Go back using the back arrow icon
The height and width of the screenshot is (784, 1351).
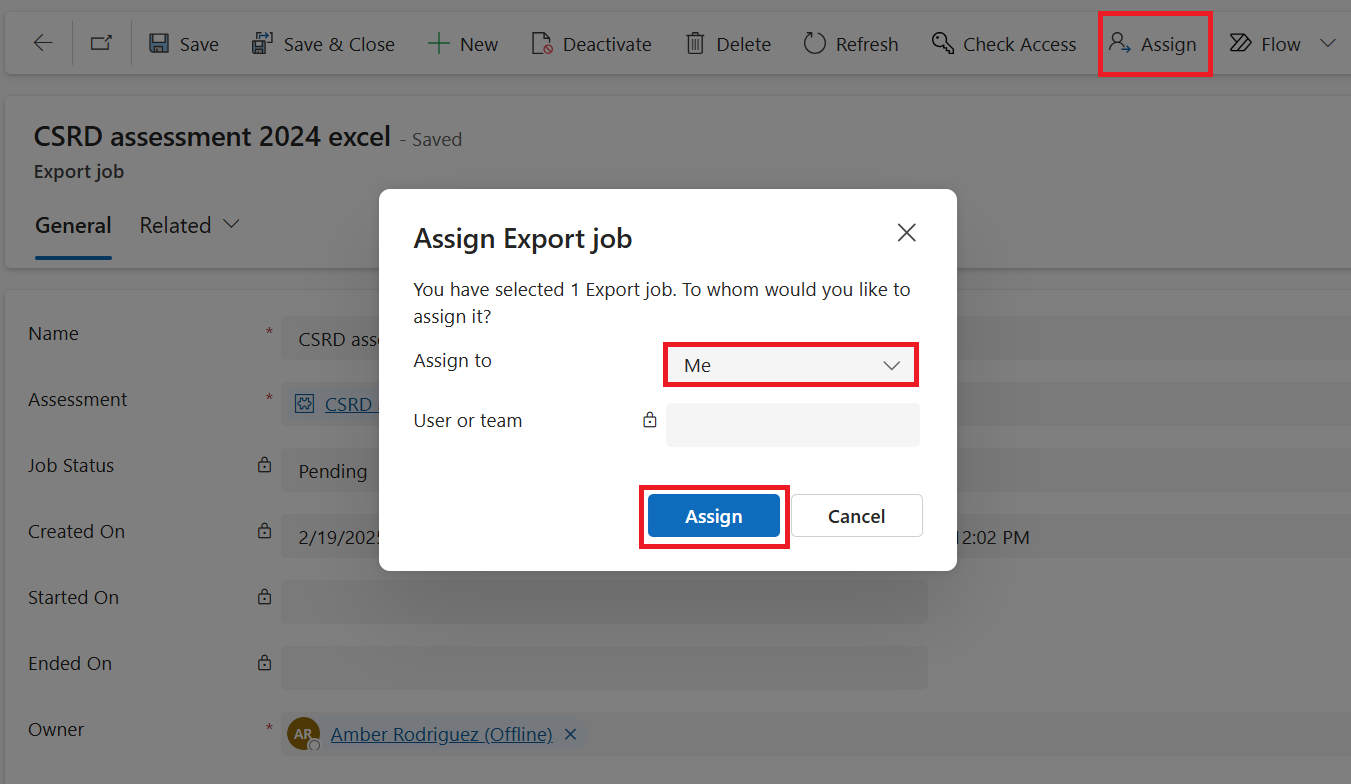(x=43, y=43)
